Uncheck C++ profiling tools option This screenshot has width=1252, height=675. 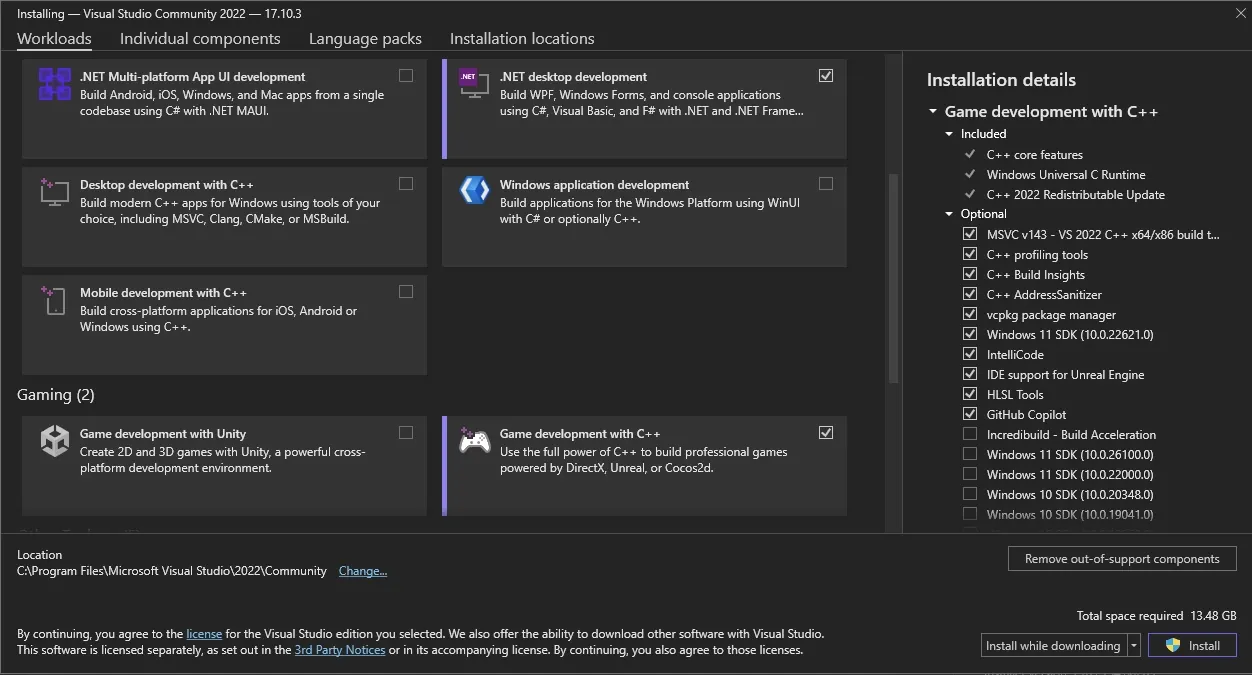point(969,254)
